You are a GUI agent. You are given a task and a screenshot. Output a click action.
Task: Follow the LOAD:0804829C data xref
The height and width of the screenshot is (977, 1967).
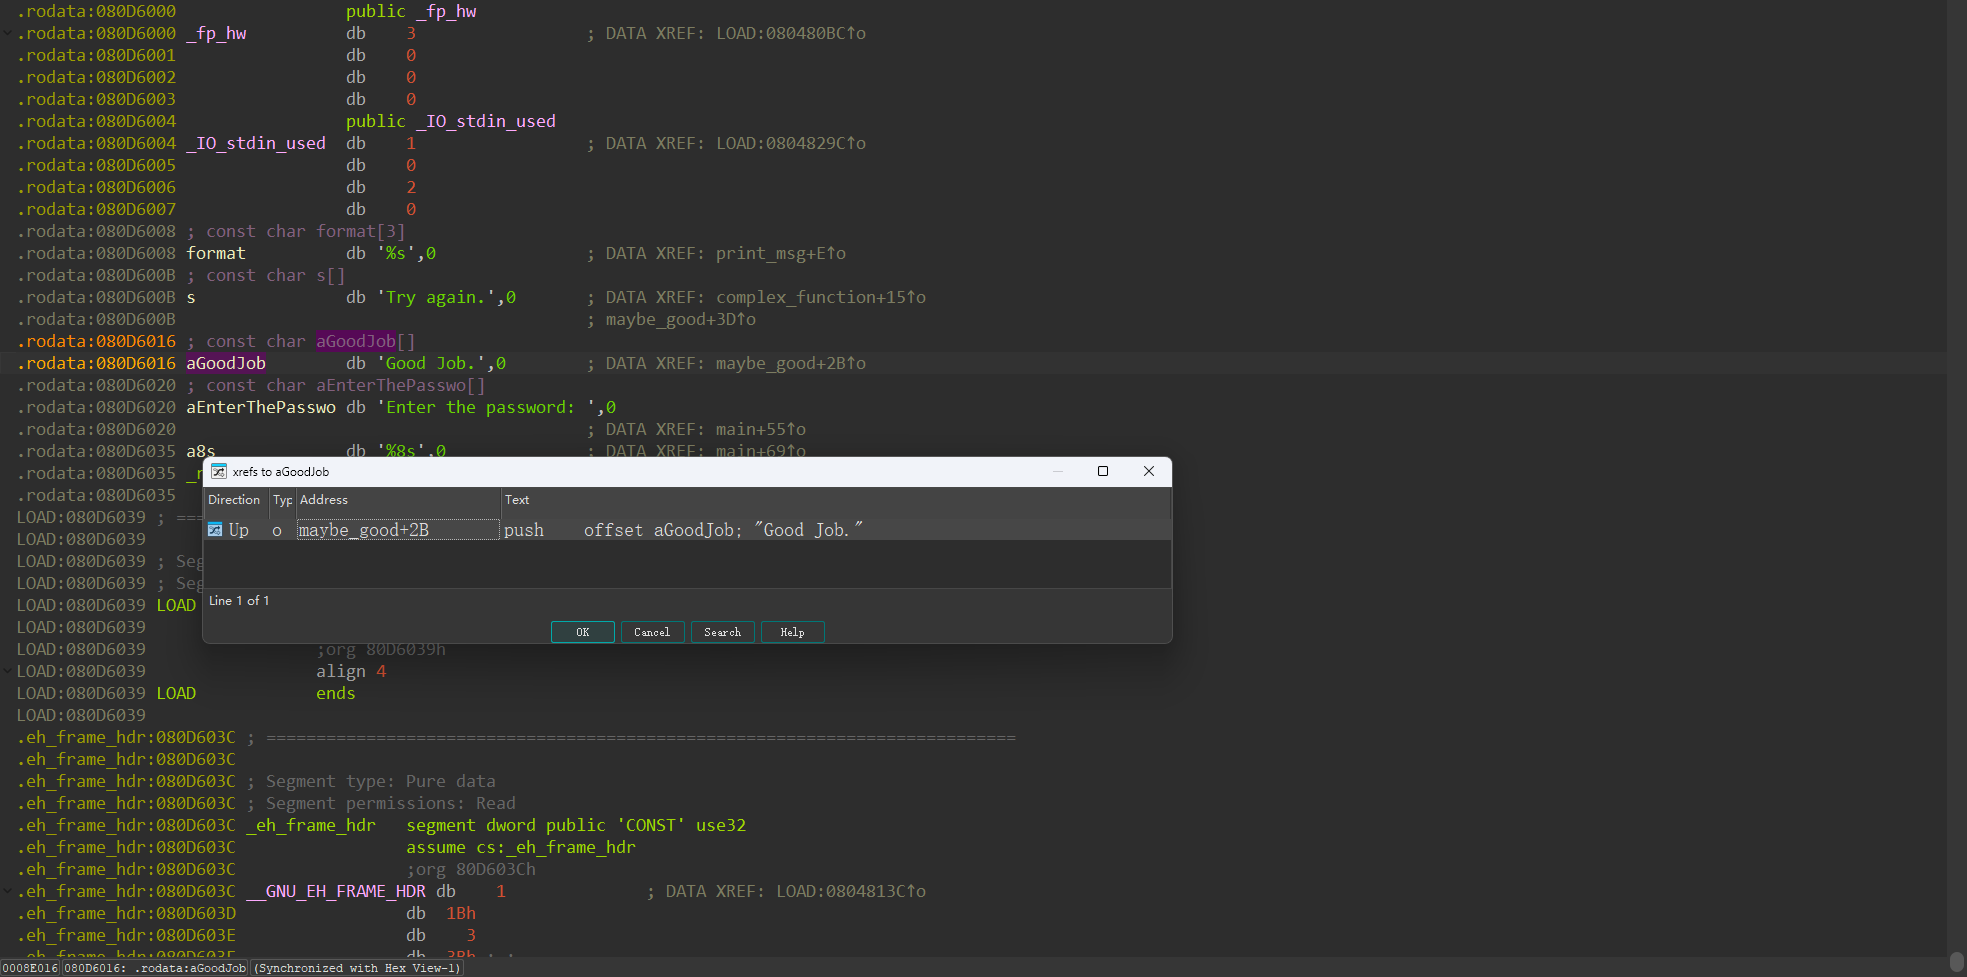(791, 143)
